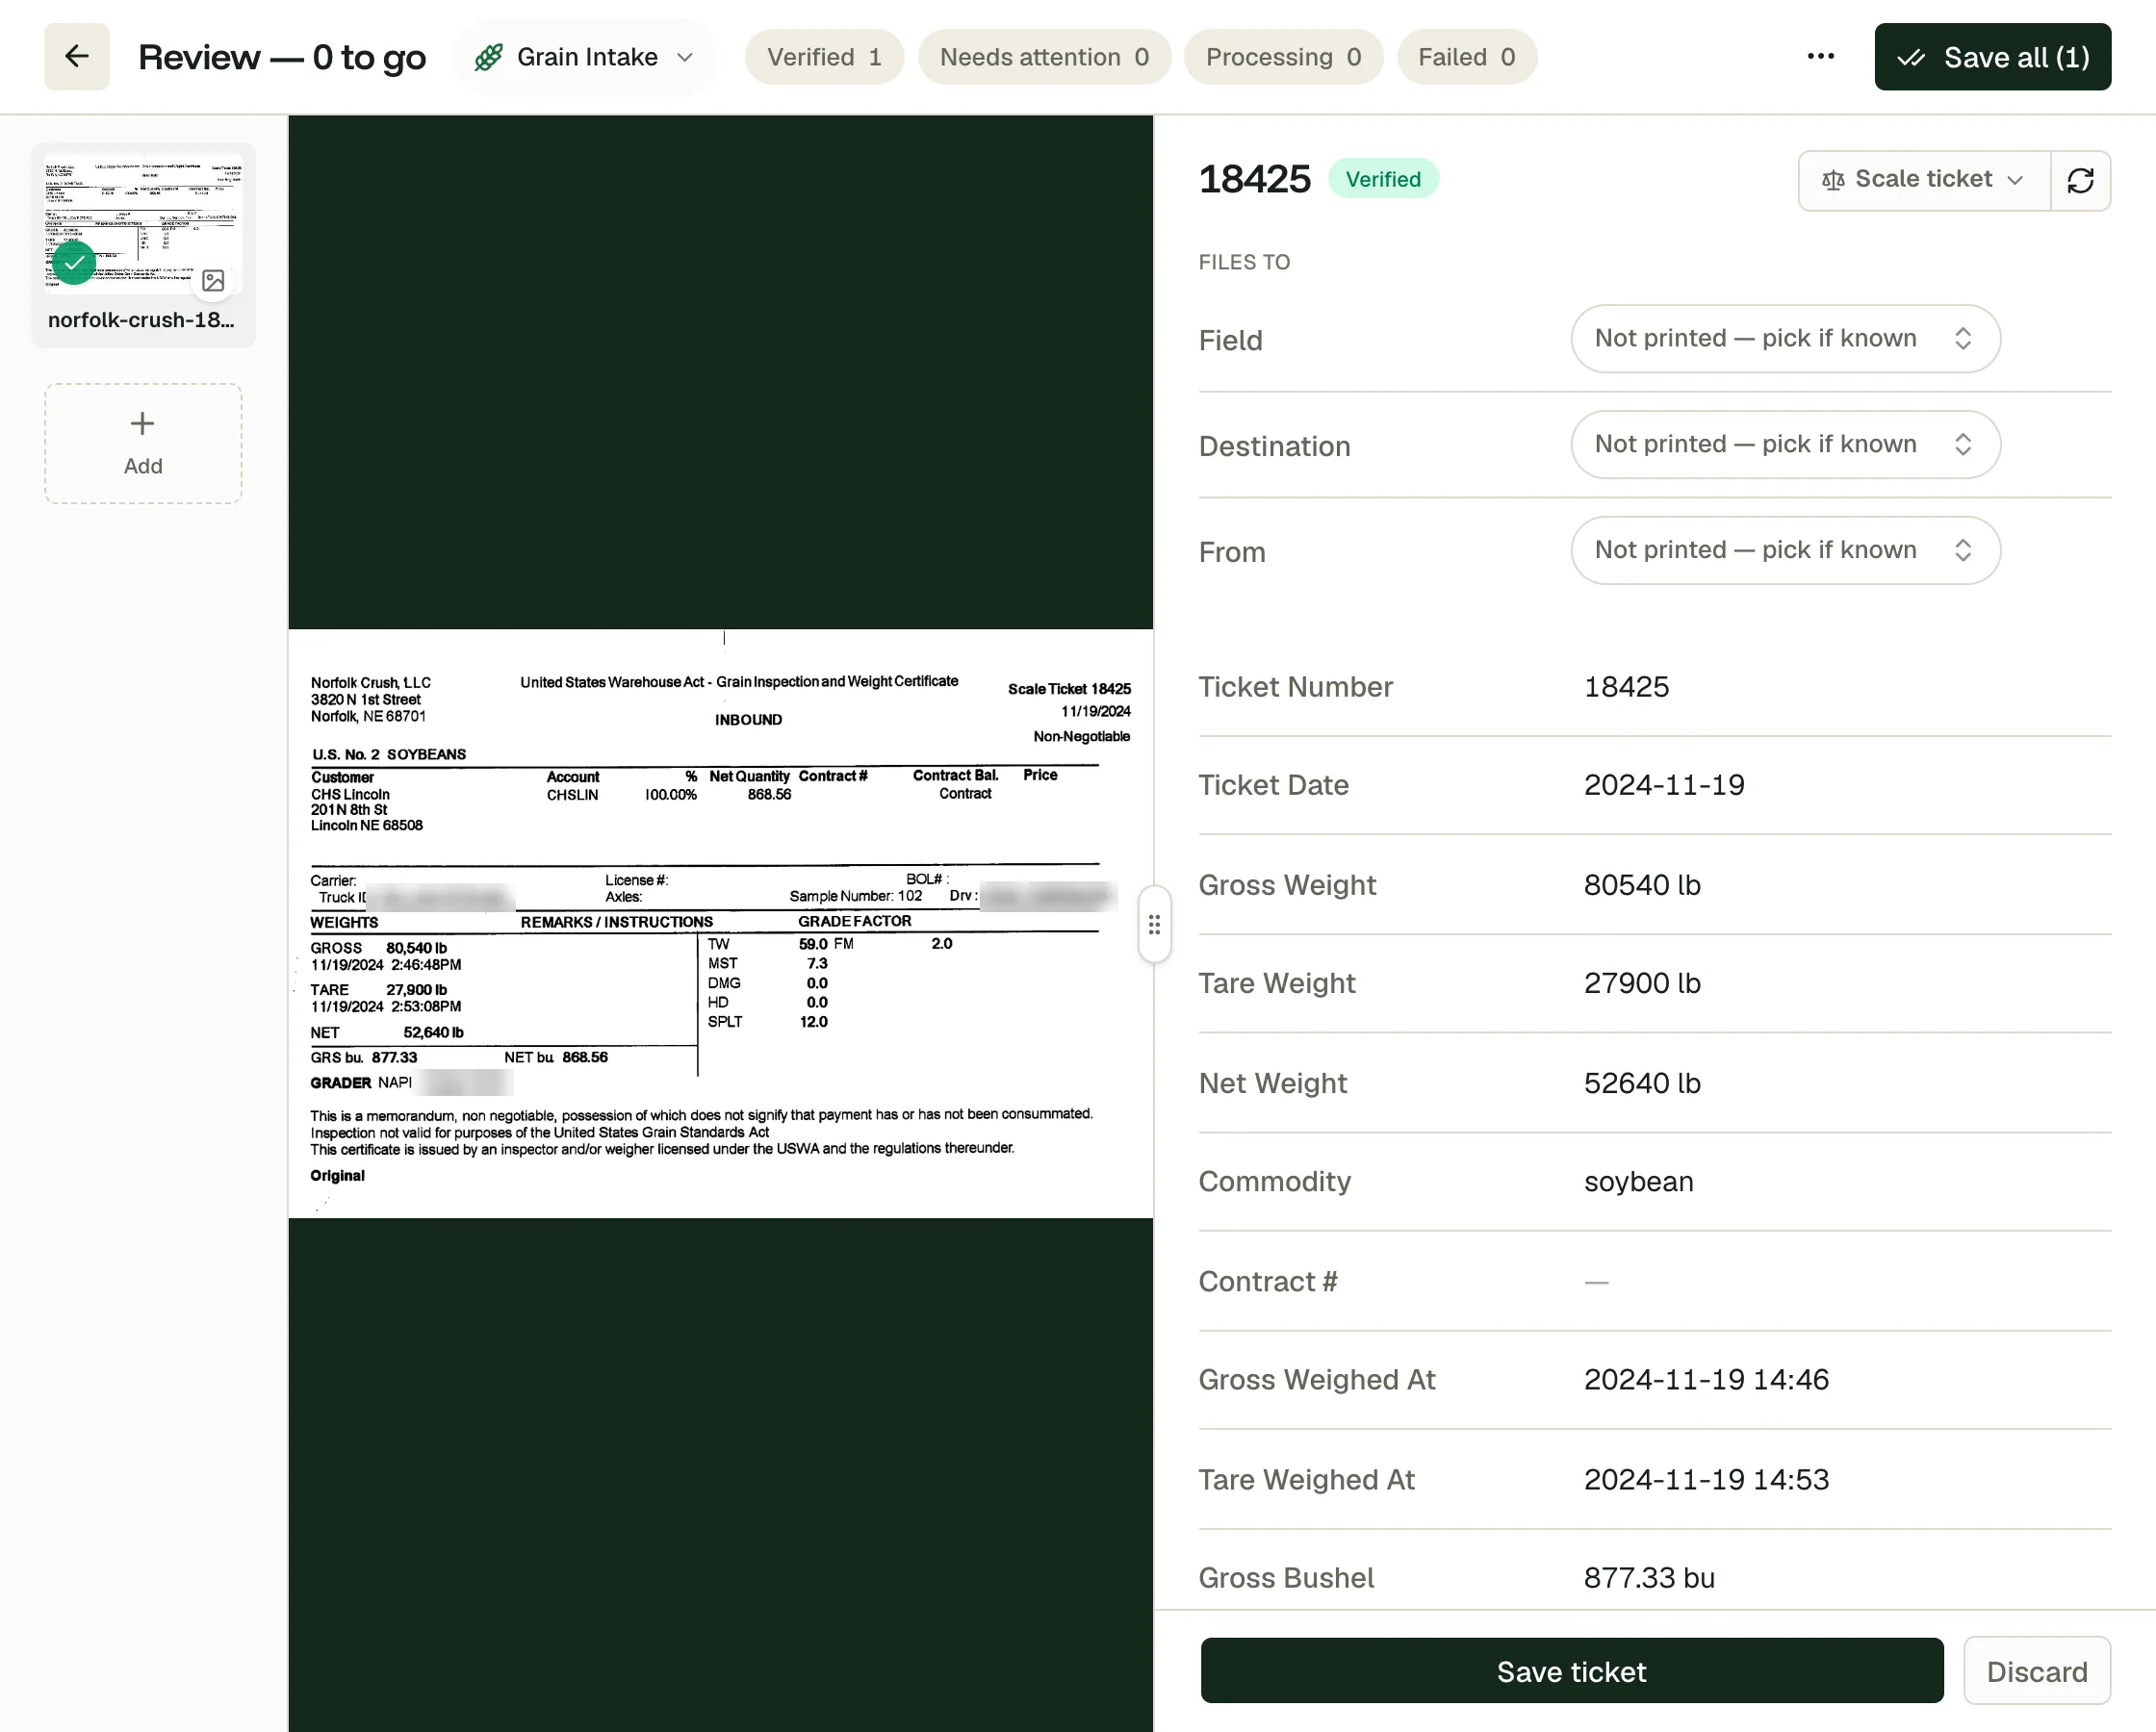
Task: Filter by the Verified 1 tab
Action: coord(824,57)
